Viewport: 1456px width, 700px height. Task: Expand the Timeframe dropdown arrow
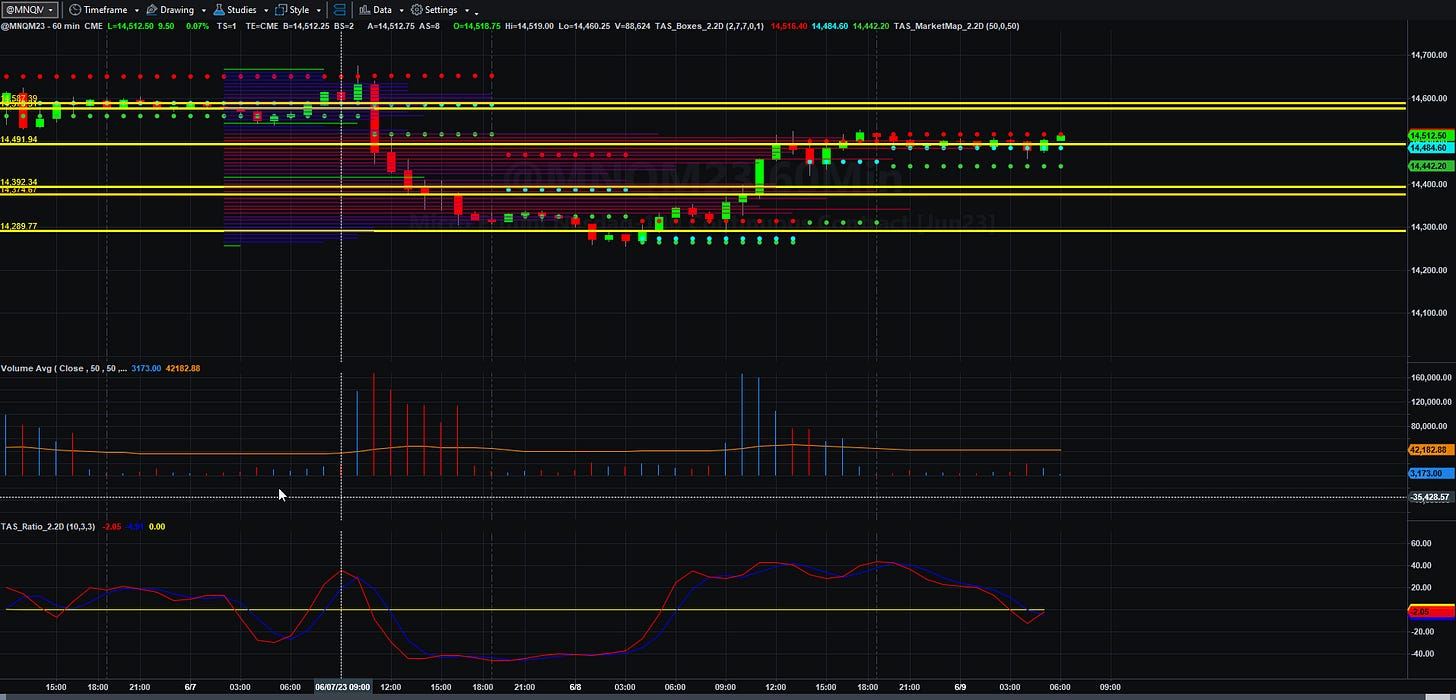(135, 10)
